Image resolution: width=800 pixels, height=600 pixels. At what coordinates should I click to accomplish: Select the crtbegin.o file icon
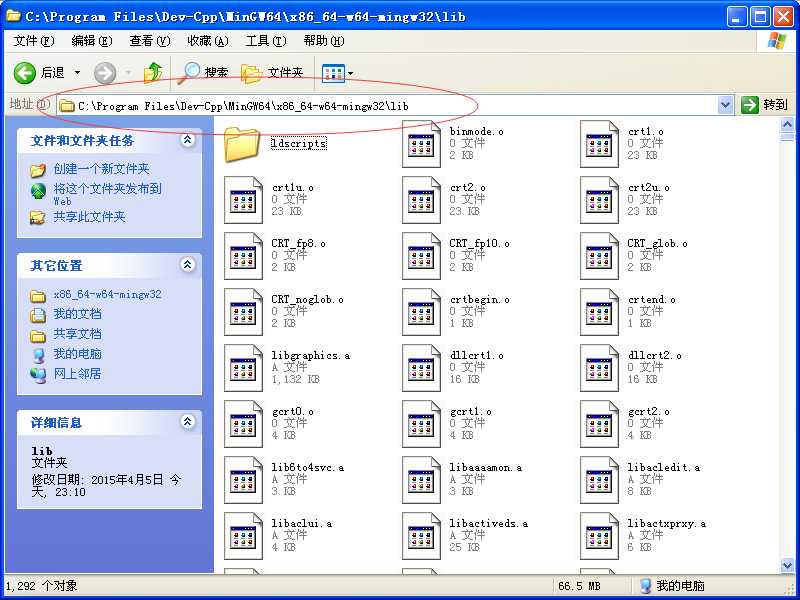(421, 312)
